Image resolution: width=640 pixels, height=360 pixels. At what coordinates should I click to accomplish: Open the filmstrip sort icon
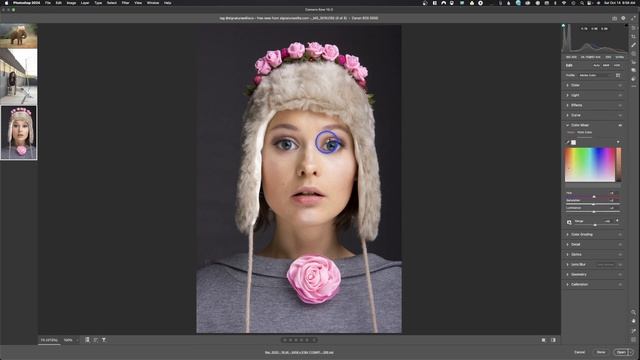coord(95,340)
